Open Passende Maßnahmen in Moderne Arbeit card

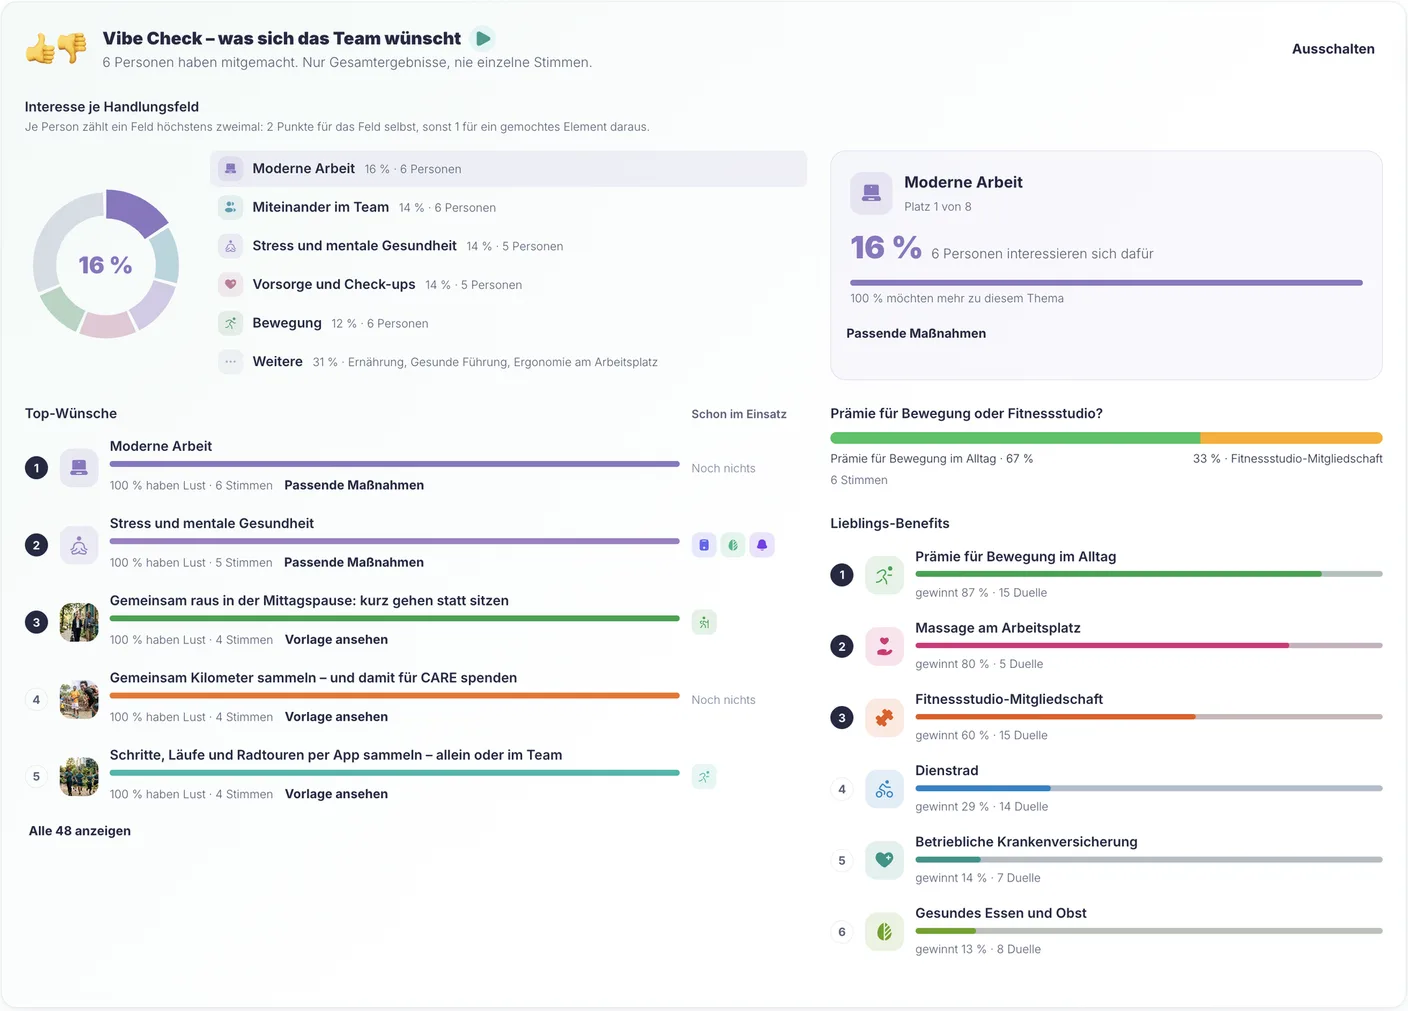coord(916,334)
